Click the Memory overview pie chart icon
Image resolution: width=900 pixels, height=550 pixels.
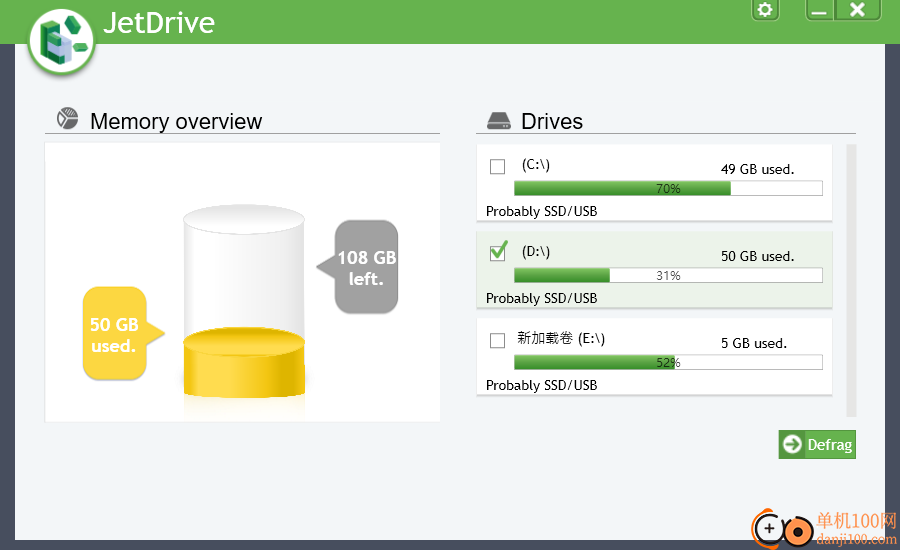(67, 118)
